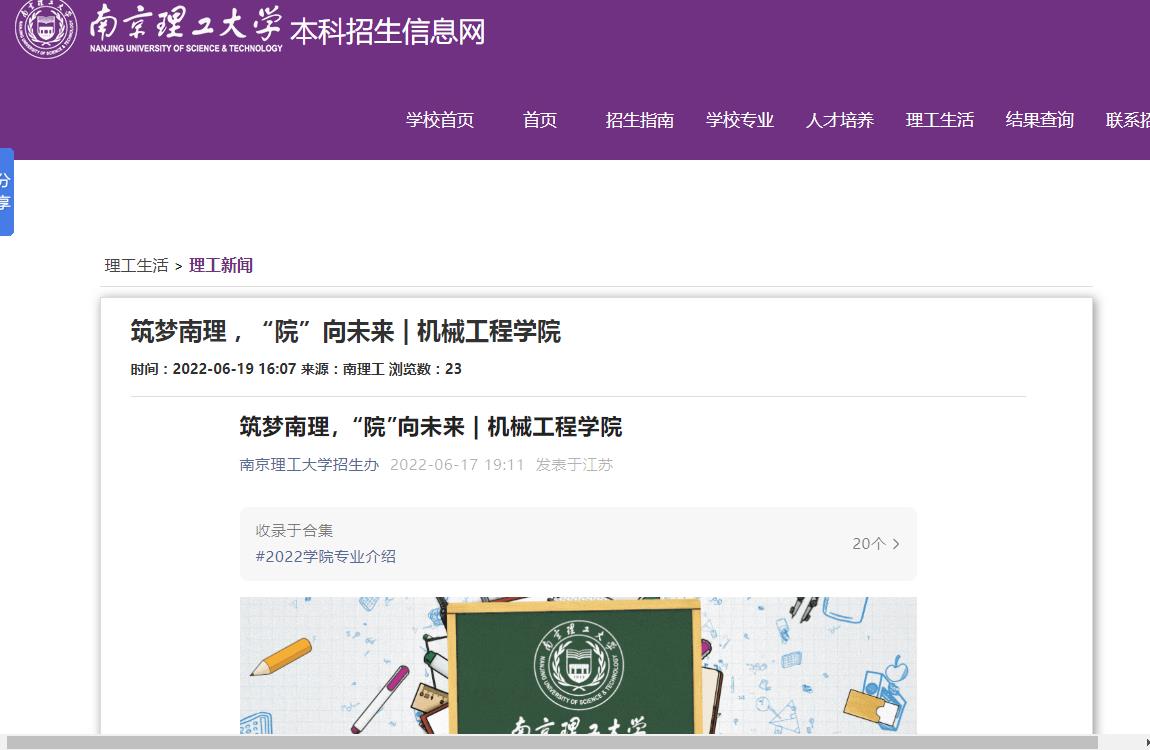Open the 学校首页 menu item

point(440,120)
